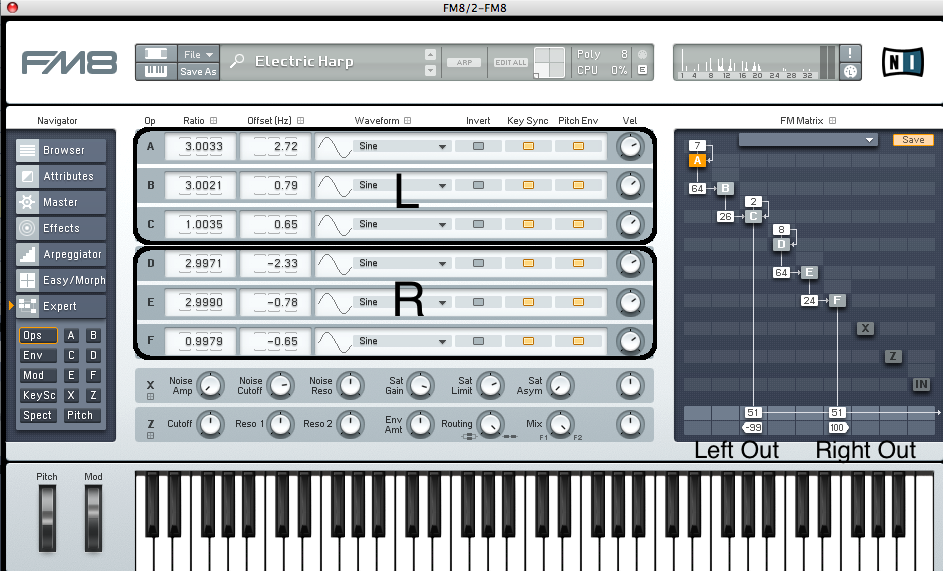Click operator A Ratio field 3.0033
The image size is (943, 571).
point(200,146)
